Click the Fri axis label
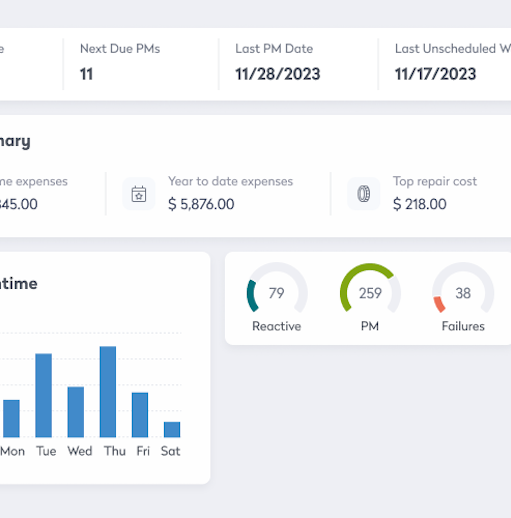This screenshot has width=511, height=518. coord(143,451)
